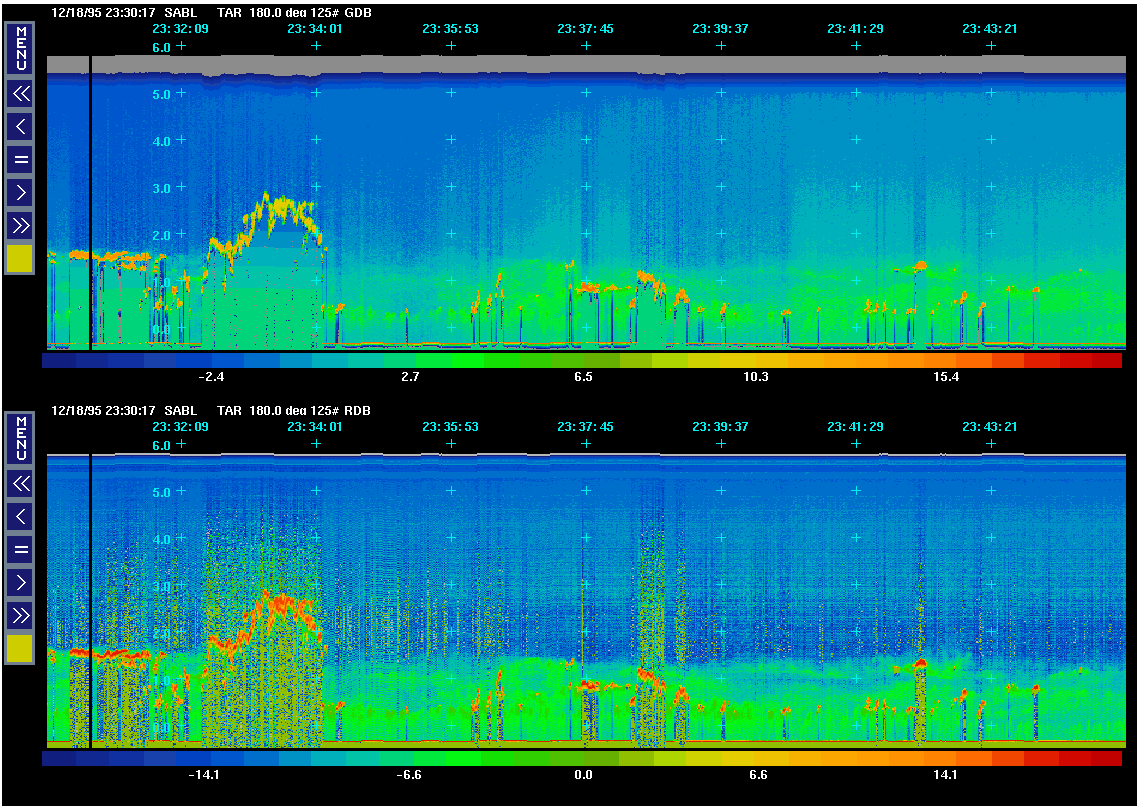Step forward with RDB single-right arrow
1141x810 pixels.
[20, 581]
